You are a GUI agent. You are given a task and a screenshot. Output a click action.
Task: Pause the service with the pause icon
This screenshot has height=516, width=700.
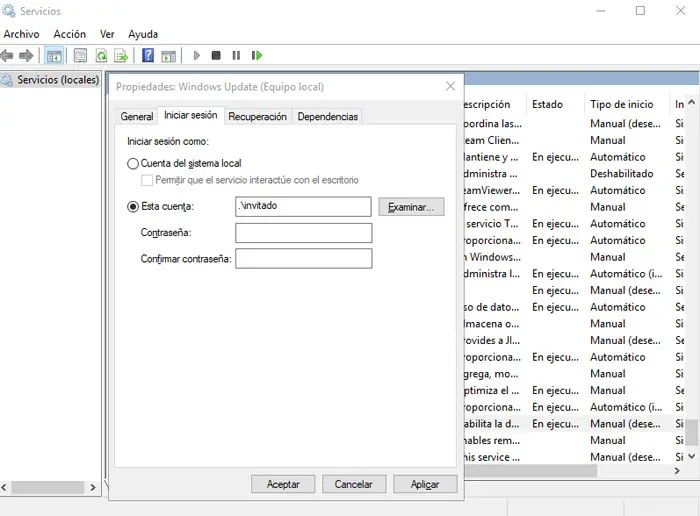pyautogui.click(x=236, y=56)
